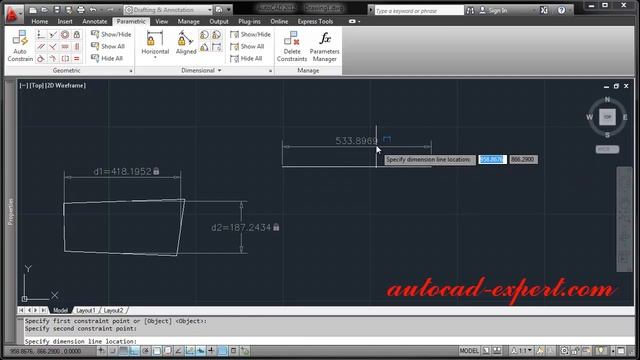Toggle Snap Mode in status bar
The height and width of the screenshot is (360, 640).
tap(113, 351)
